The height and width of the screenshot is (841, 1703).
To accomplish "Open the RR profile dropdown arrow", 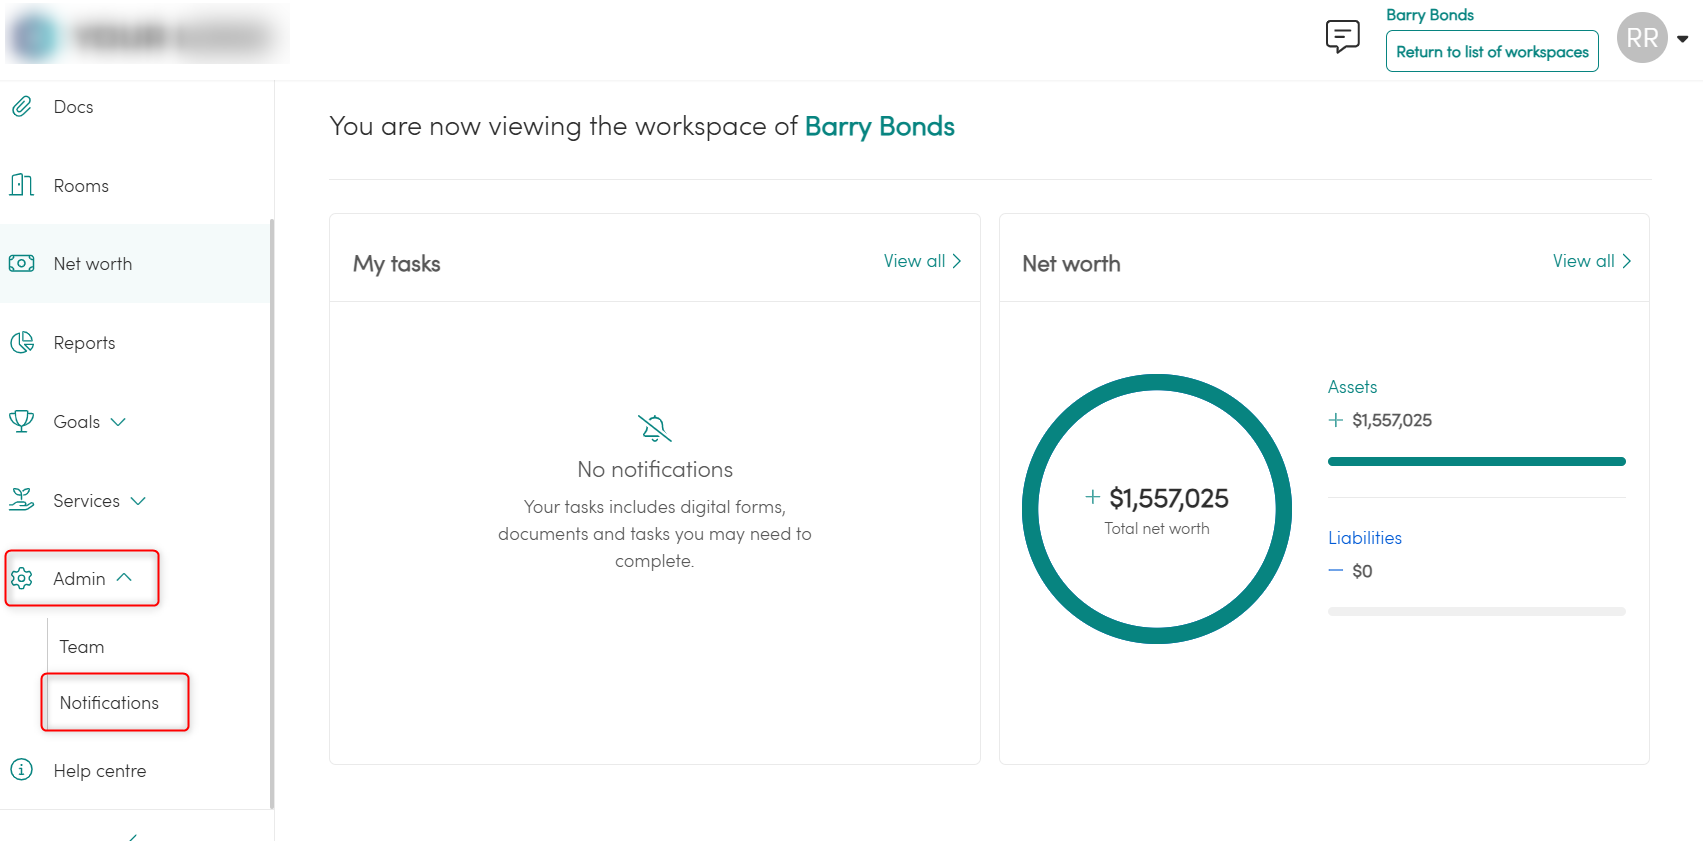I will coord(1683,39).
